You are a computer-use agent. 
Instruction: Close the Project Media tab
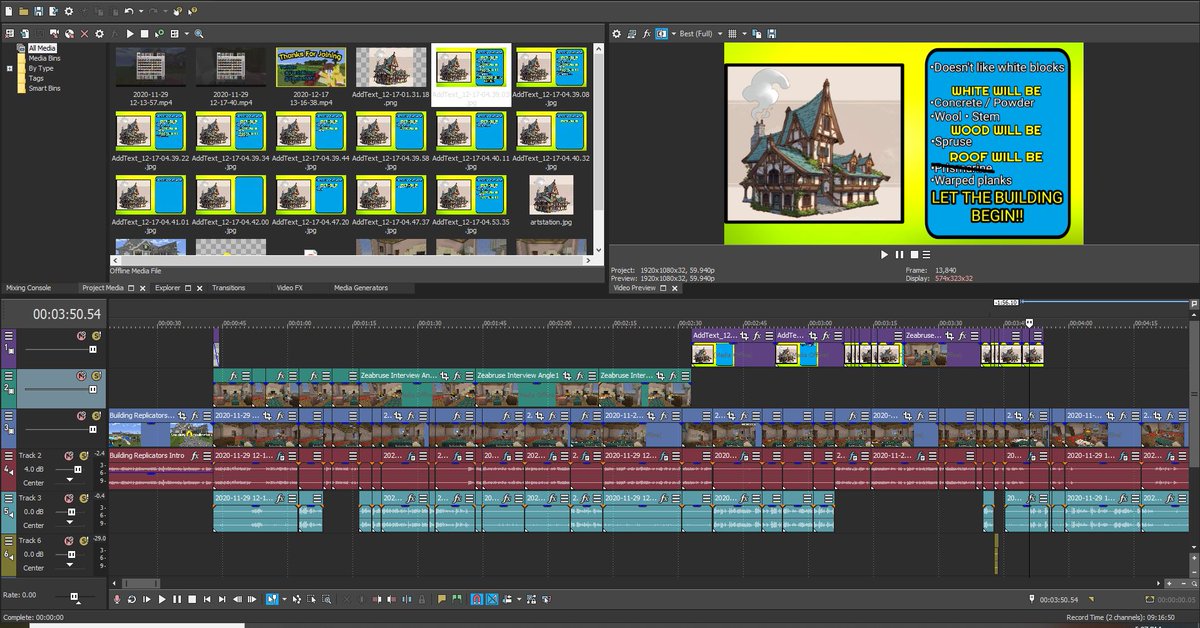tap(145, 288)
